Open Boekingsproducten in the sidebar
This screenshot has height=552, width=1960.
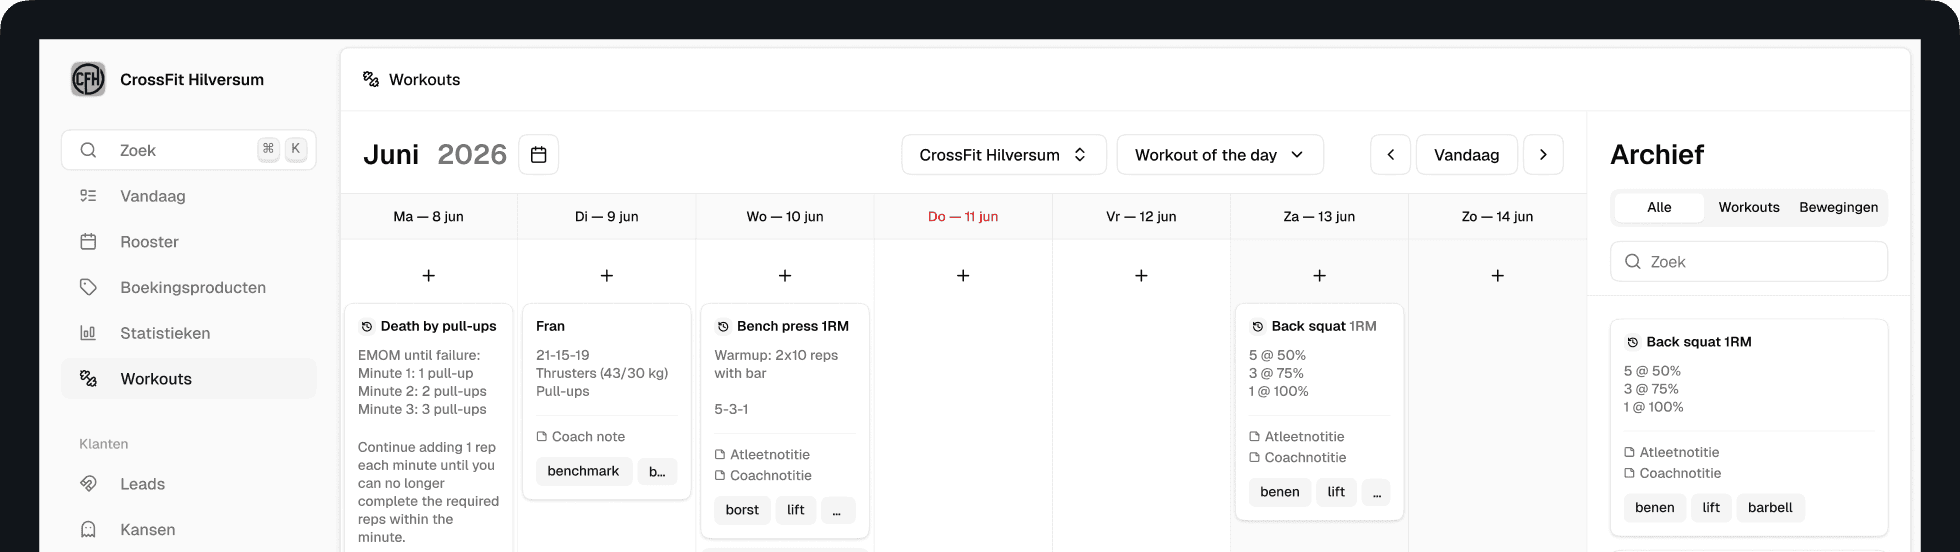pos(189,287)
